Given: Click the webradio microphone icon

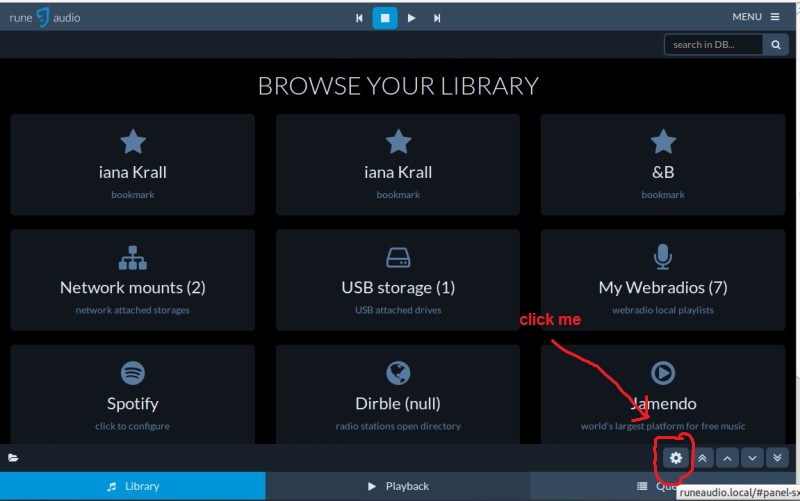Looking at the screenshot, I should pyautogui.click(x=663, y=257).
